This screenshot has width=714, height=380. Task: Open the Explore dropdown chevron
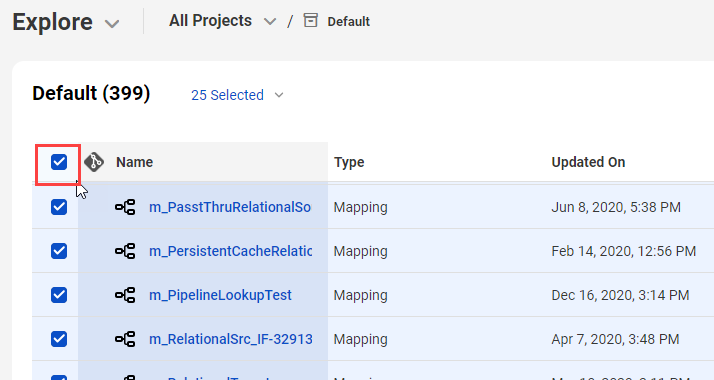click(112, 24)
